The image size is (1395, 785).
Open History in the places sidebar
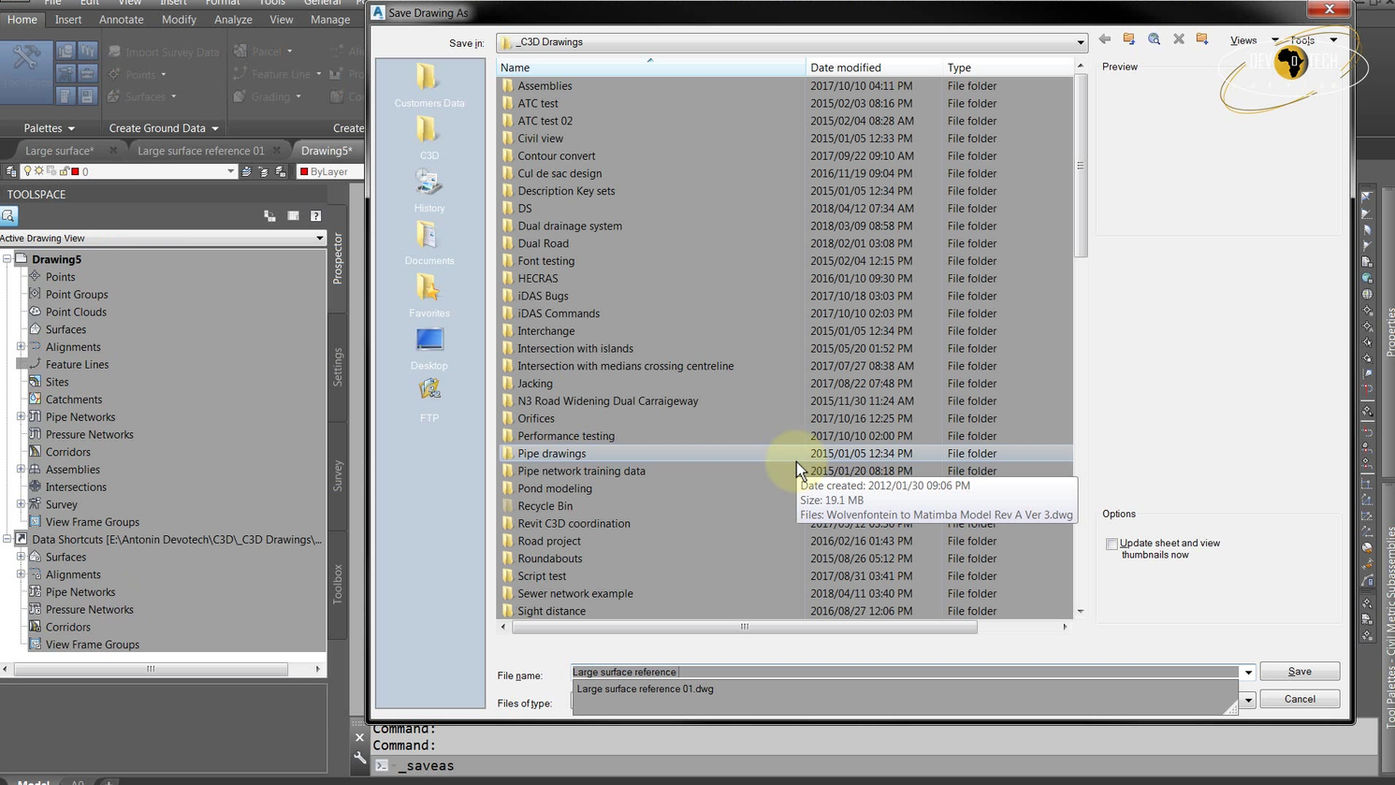(429, 190)
